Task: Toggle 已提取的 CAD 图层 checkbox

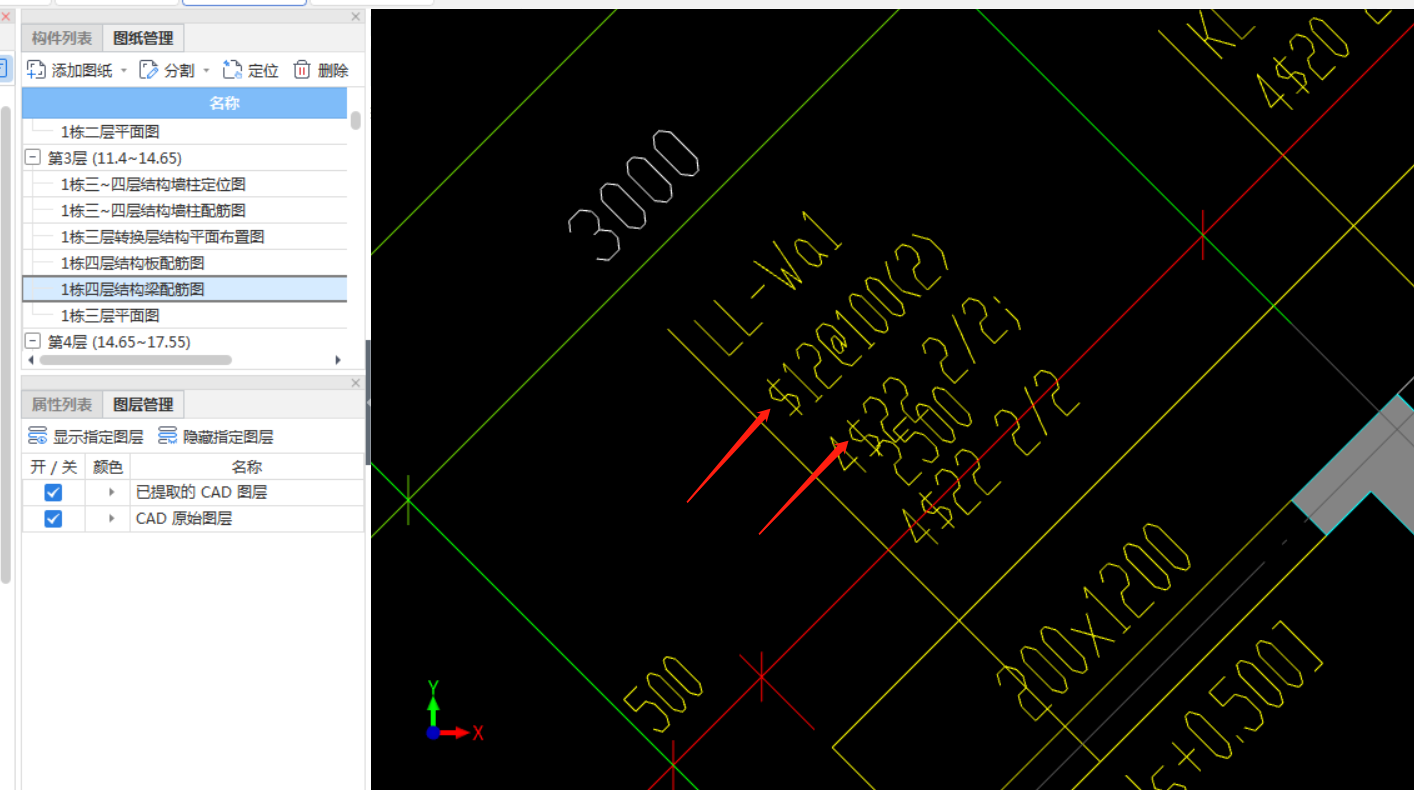Action: tap(53, 492)
